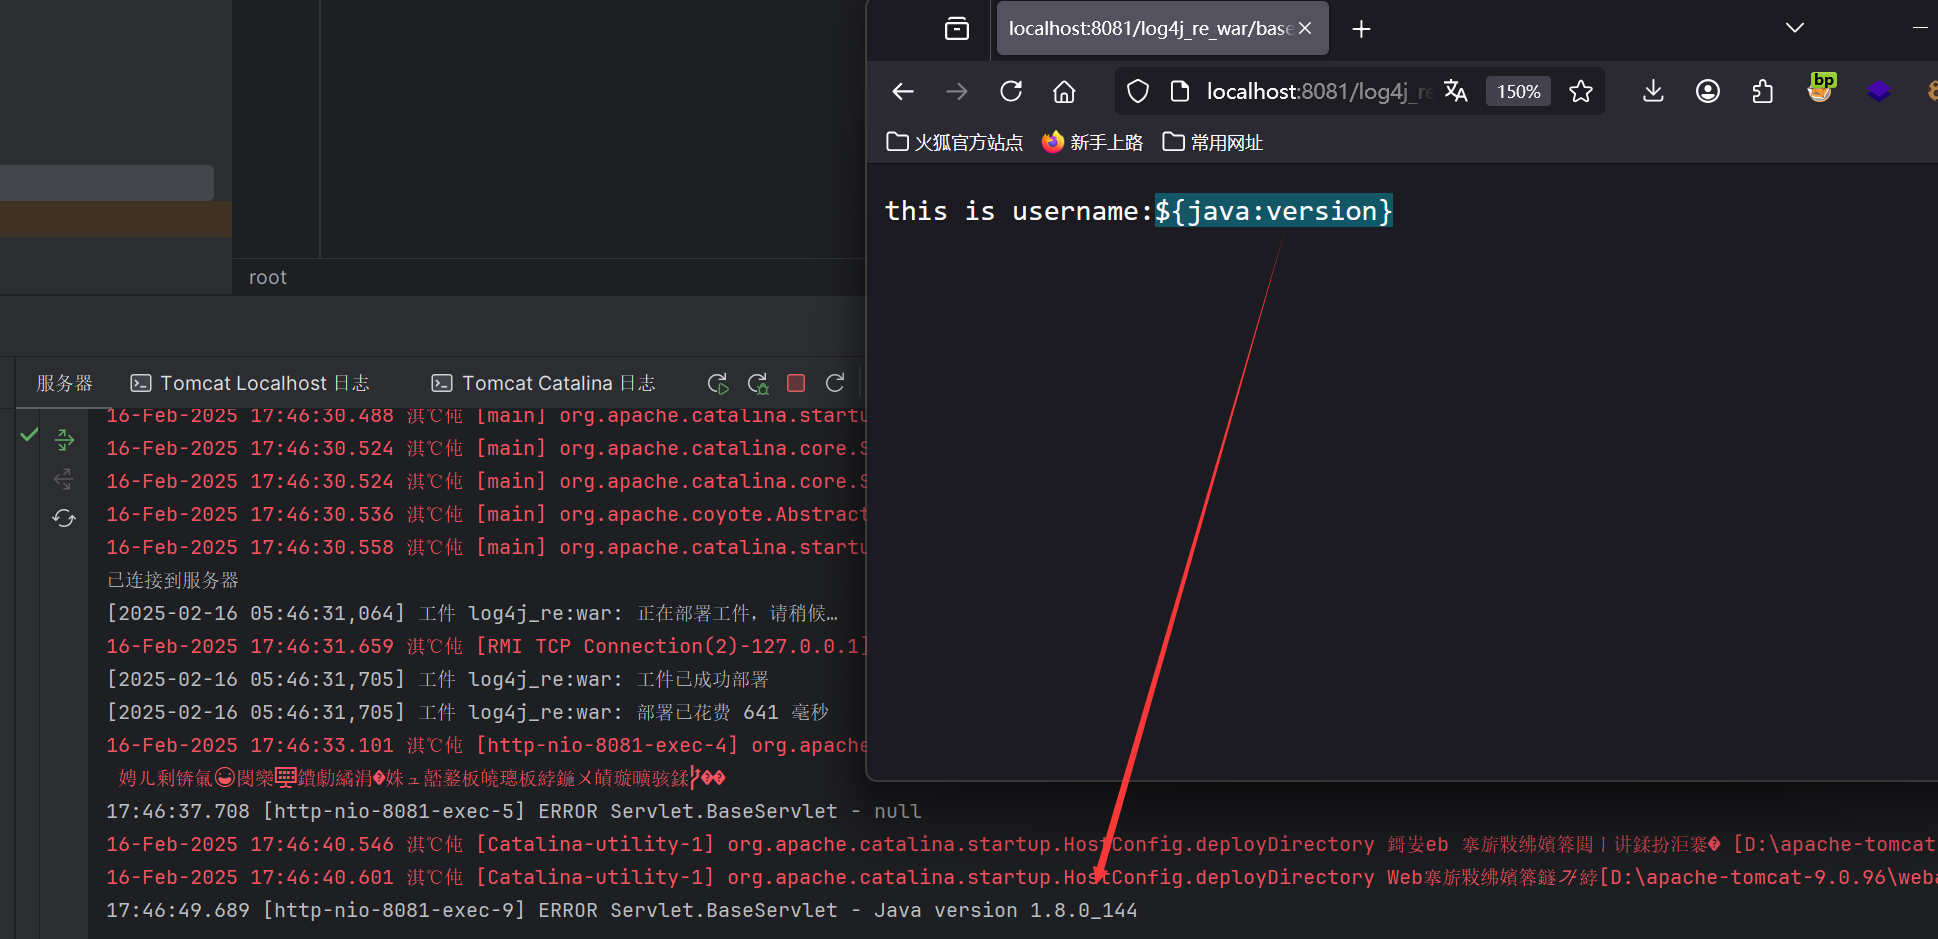Click the Firefox back arrow

(x=903, y=92)
